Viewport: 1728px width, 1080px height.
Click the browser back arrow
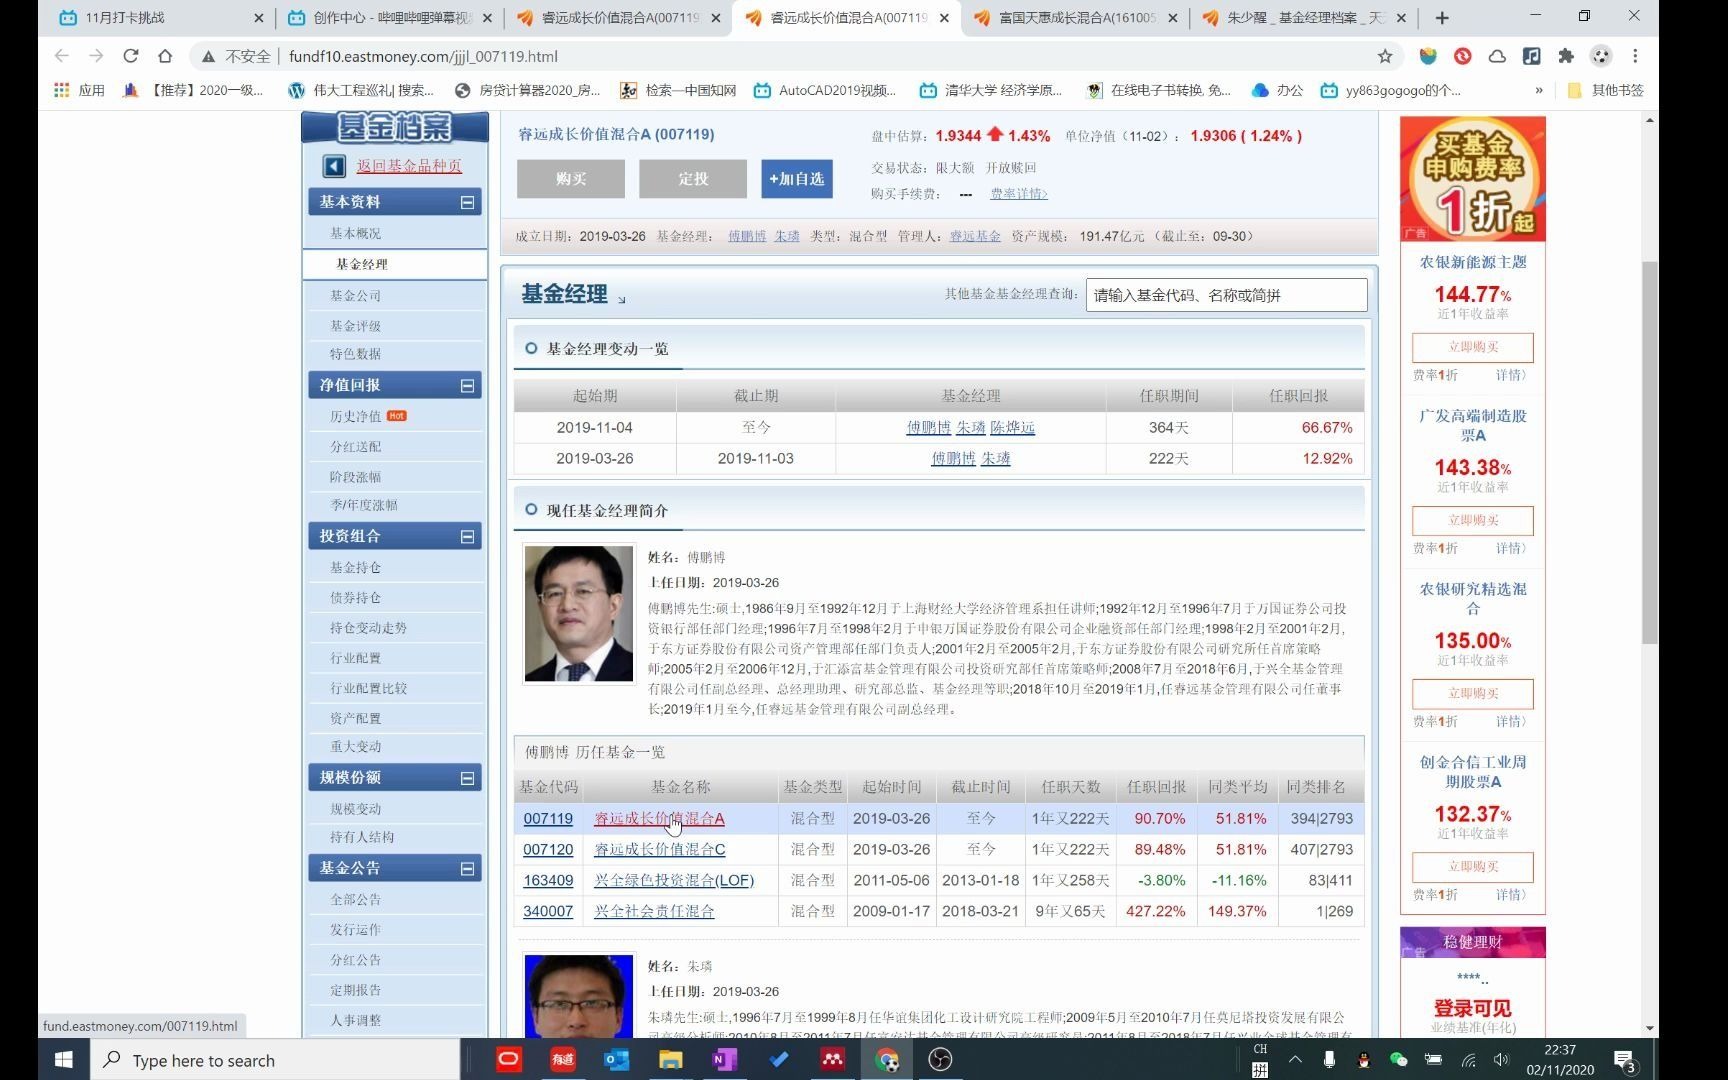62,56
